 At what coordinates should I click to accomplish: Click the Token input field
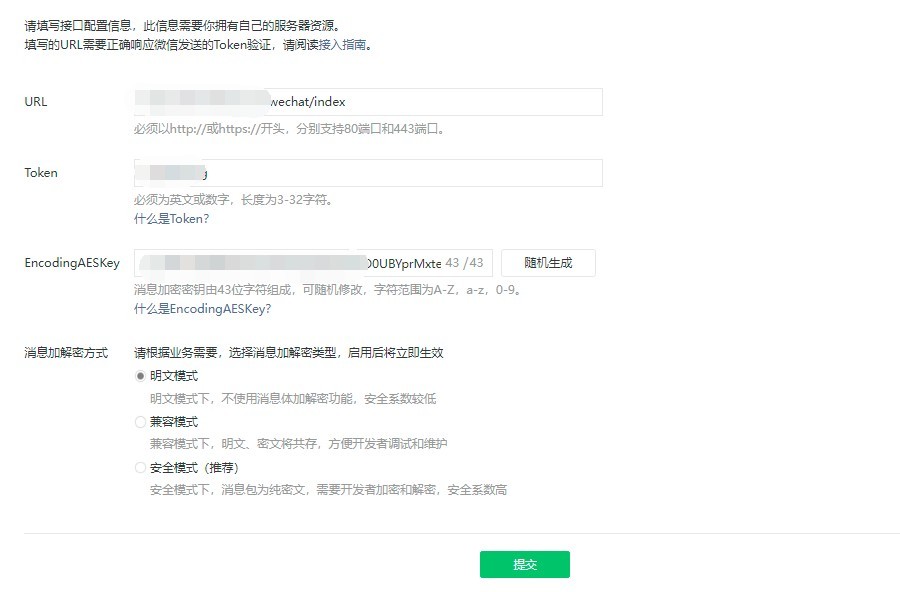(x=400, y=173)
